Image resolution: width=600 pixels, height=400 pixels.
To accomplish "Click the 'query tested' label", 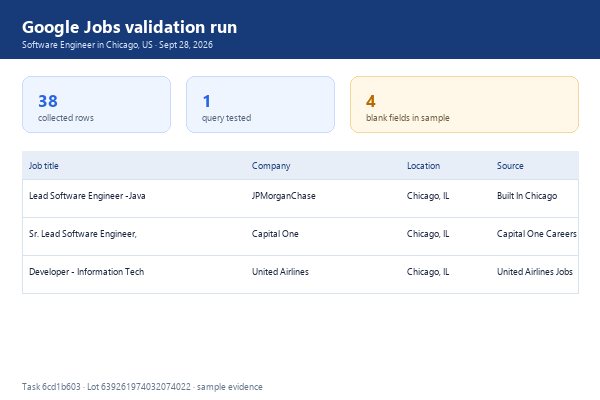I will 227,118.
